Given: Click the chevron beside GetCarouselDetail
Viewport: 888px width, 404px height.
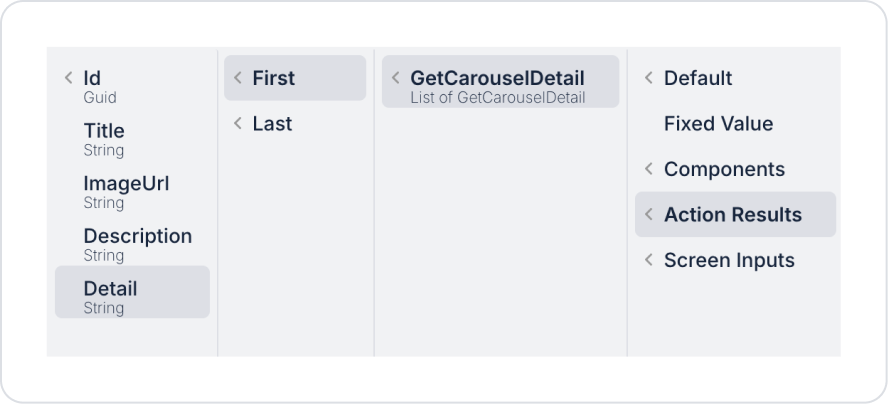Looking at the screenshot, I should 396,78.
